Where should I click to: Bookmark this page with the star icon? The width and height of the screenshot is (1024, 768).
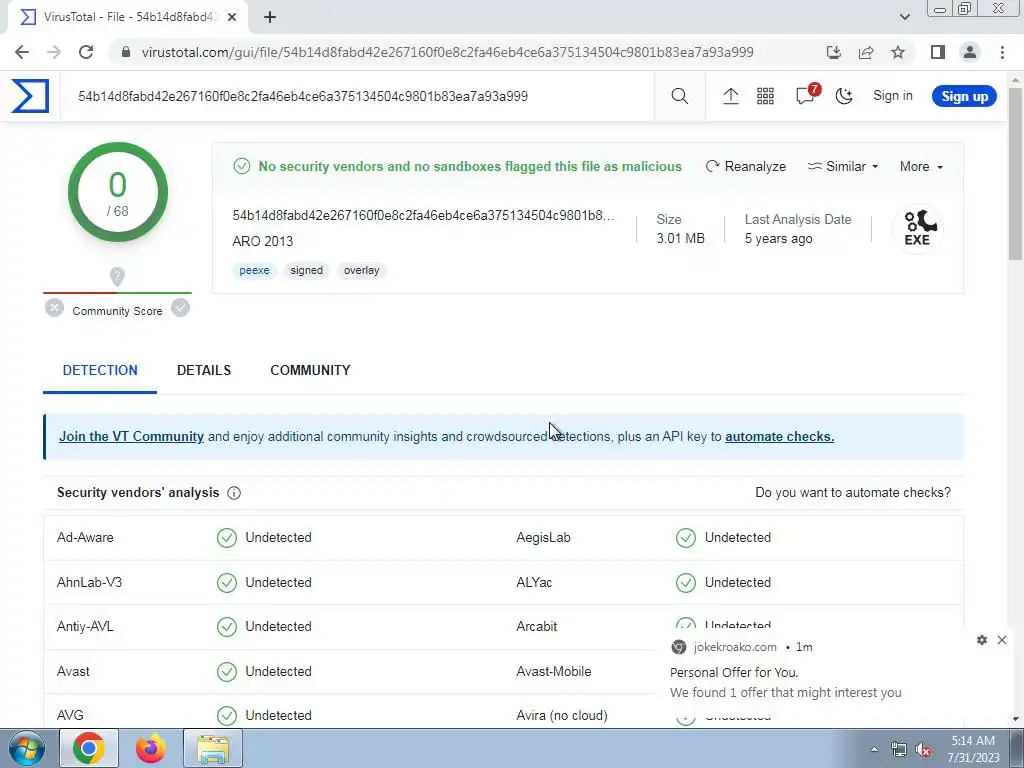coord(898,52)
